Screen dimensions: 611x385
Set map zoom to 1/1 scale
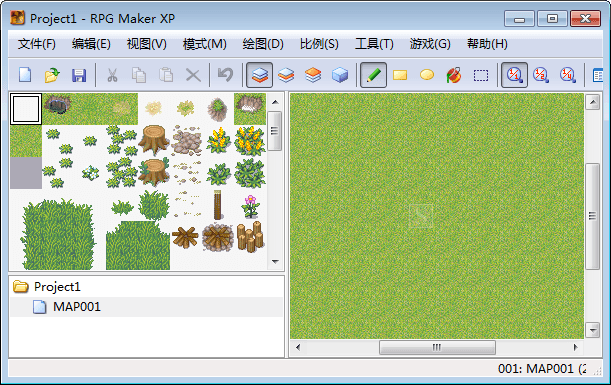click(514, 75)
